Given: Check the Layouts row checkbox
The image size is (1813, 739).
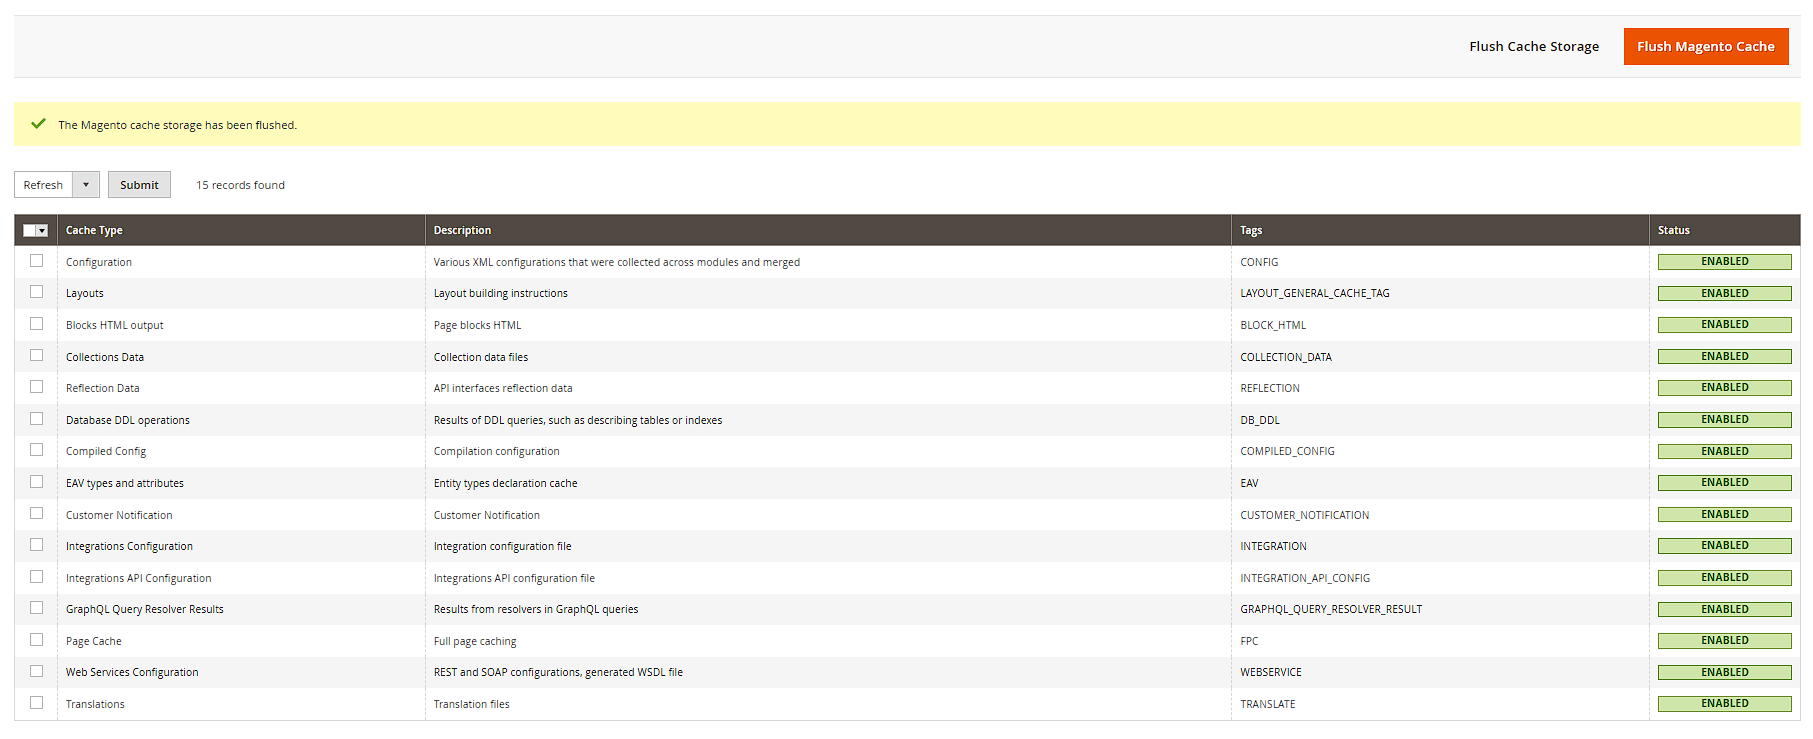Looking at the screenshot, I should (37, 292).
